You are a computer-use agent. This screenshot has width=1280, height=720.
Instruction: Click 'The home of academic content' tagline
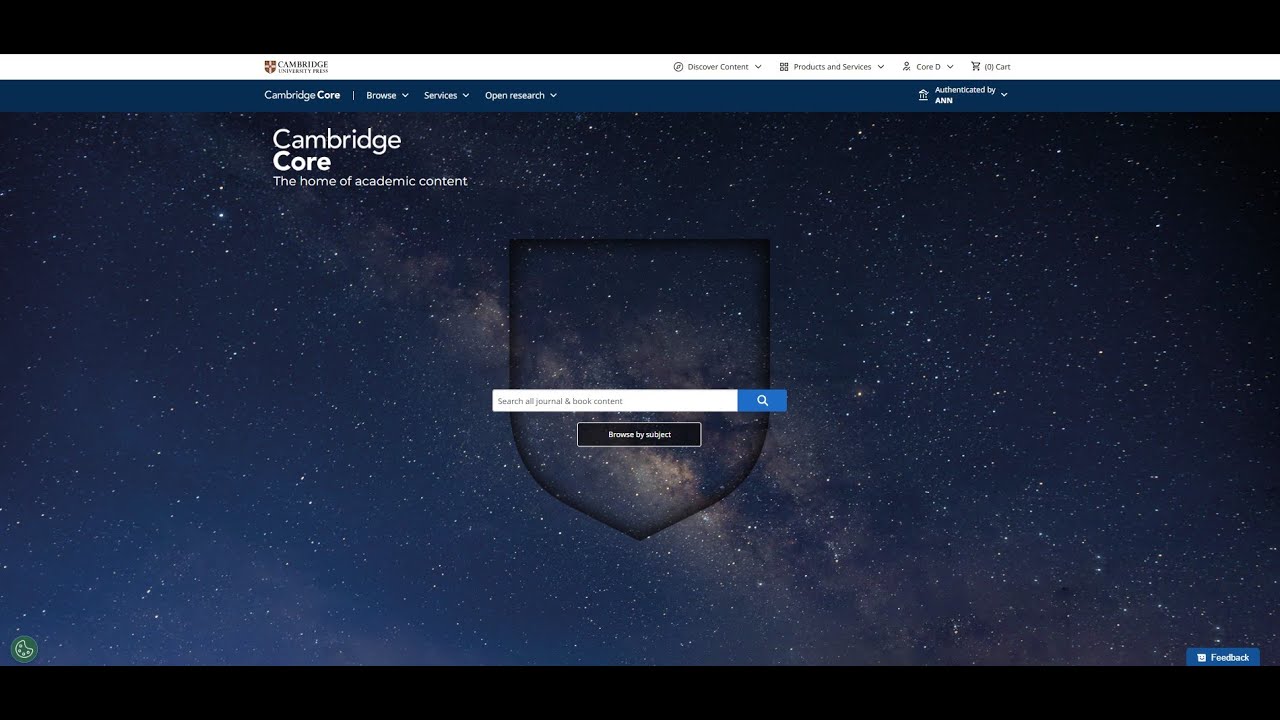point(370,182)
